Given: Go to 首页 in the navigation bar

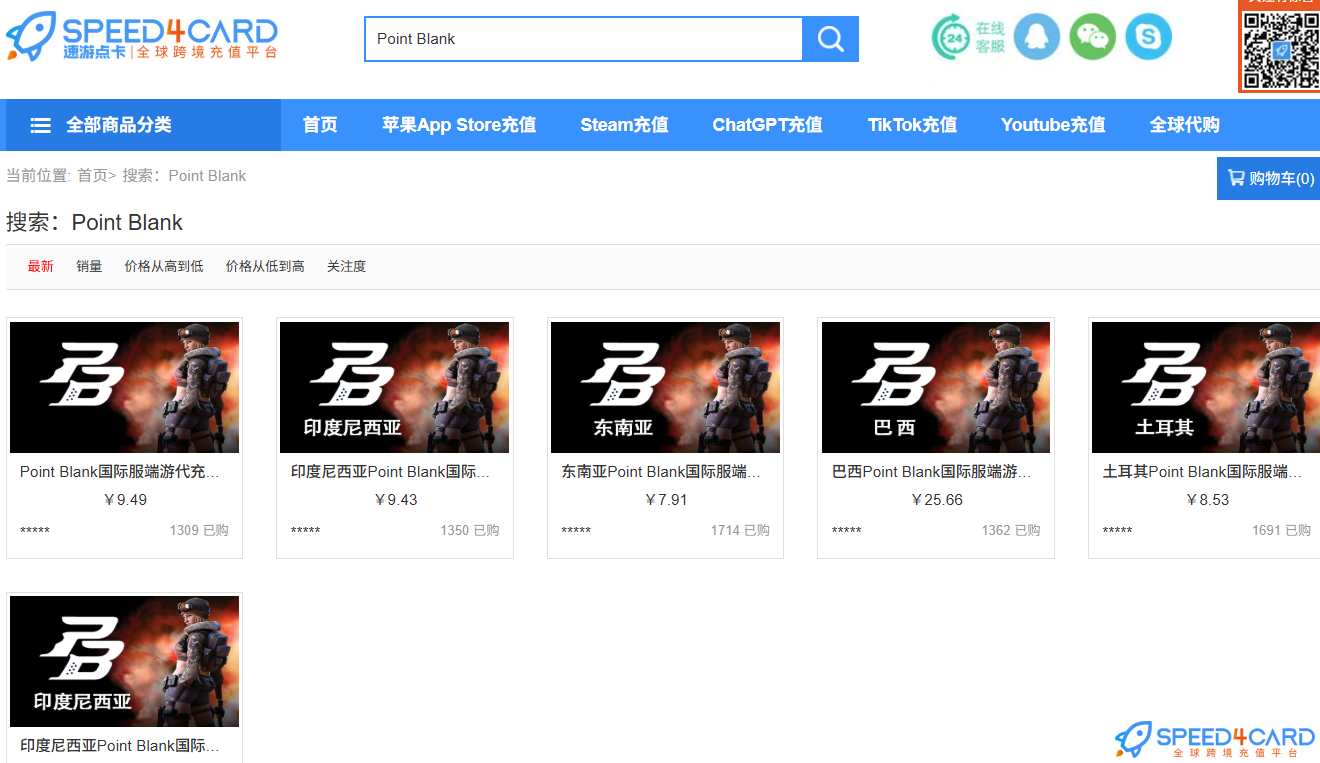Looking at the screenshot, I should 320,125.
